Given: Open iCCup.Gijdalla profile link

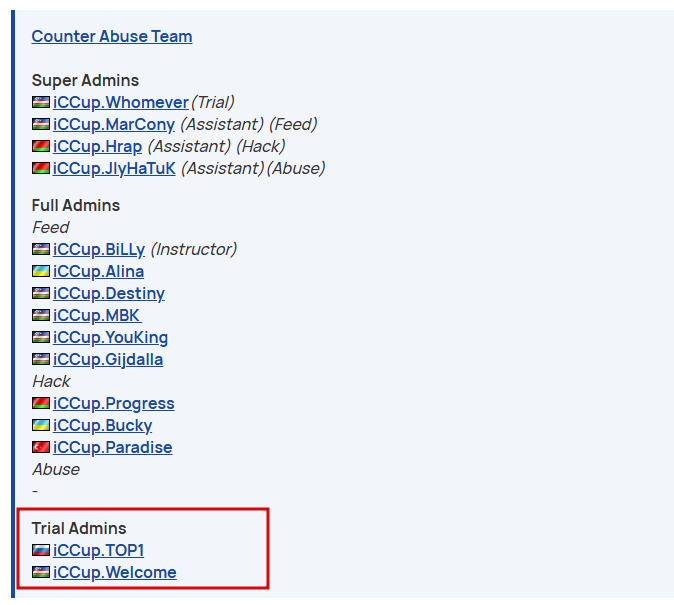Looking at the screenshot, I should point(108,359).
